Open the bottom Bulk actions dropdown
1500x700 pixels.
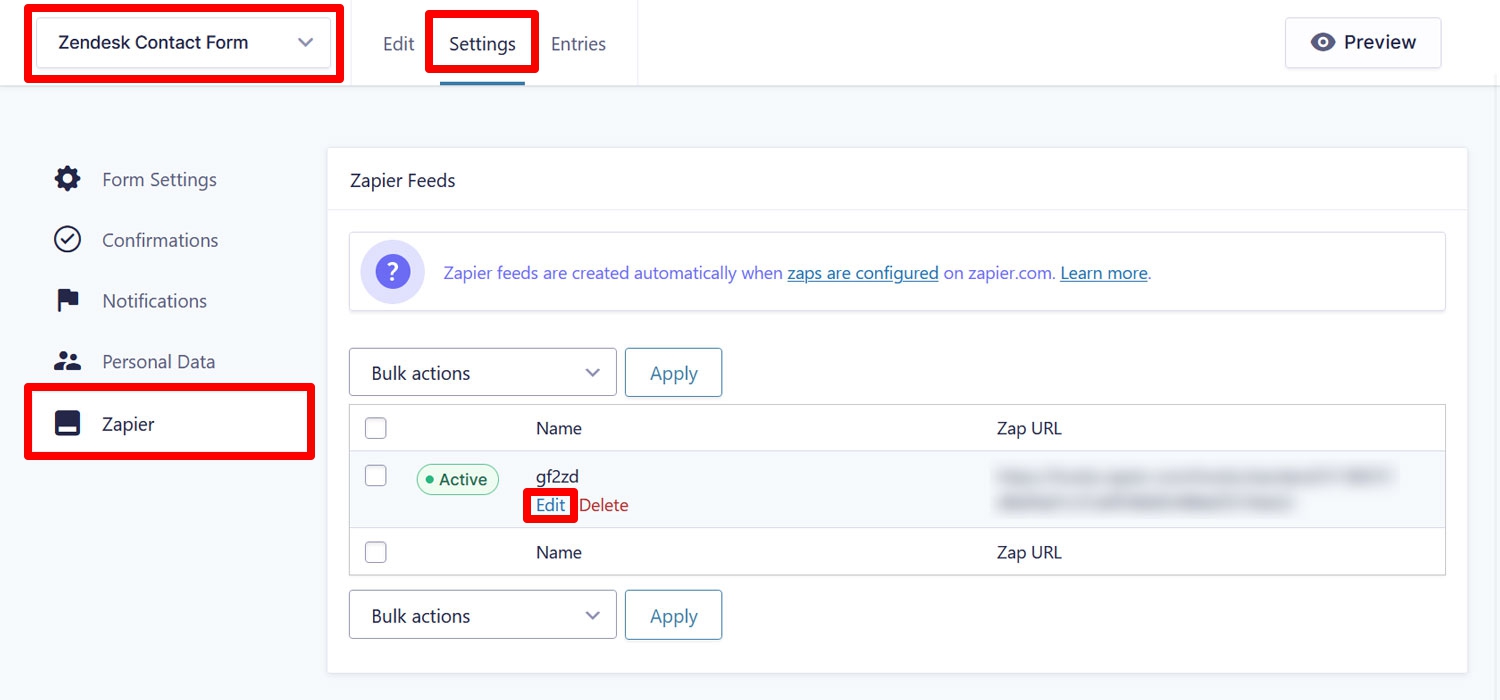tap(483, 616)
